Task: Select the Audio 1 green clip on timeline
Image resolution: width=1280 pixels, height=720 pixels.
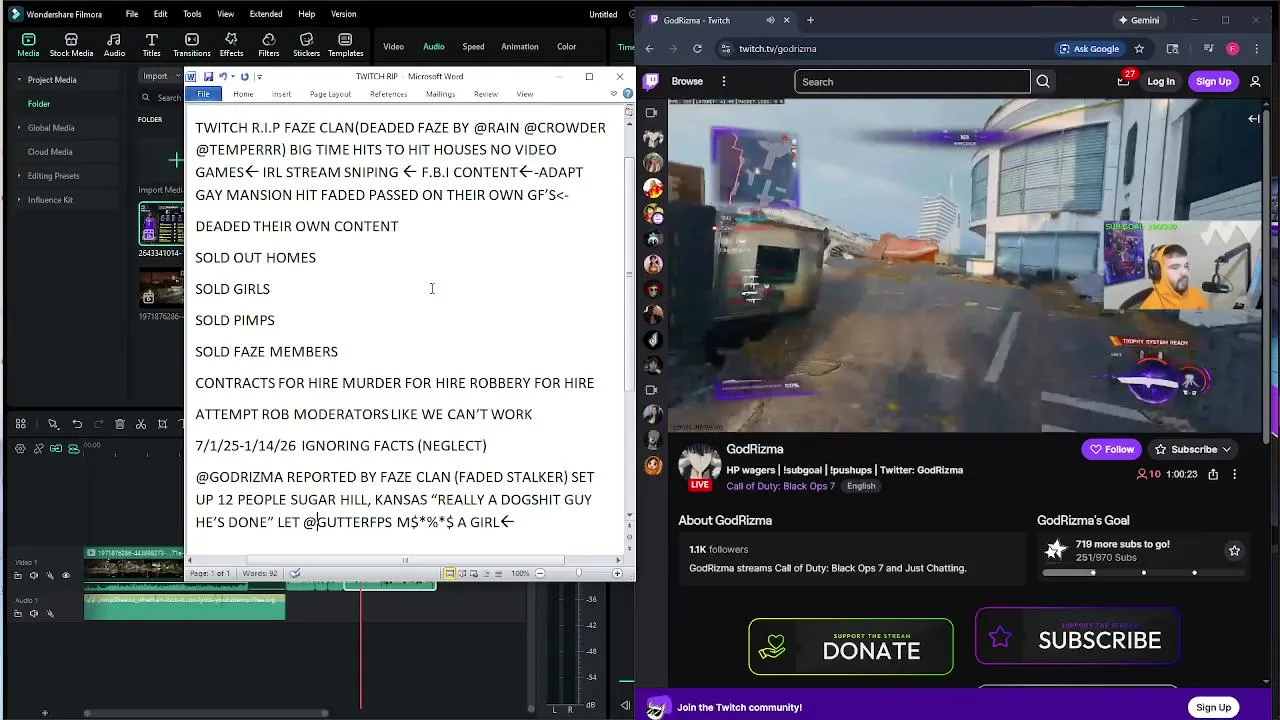Action: pos(185,605)
